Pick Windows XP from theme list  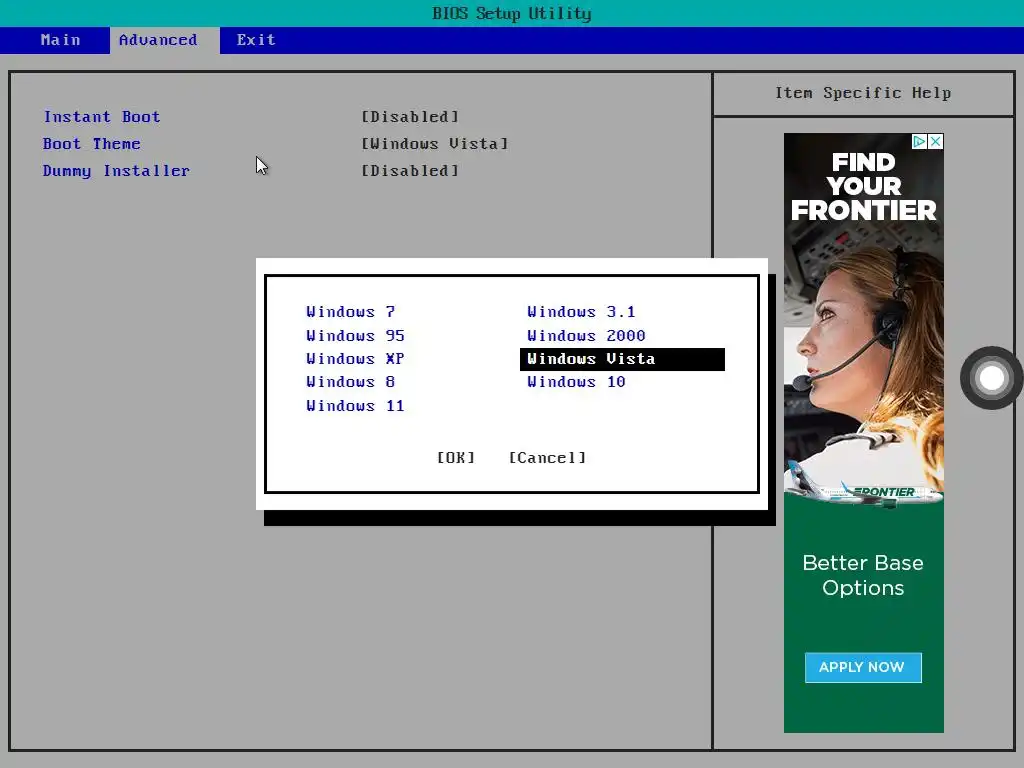tap(355, 359)
